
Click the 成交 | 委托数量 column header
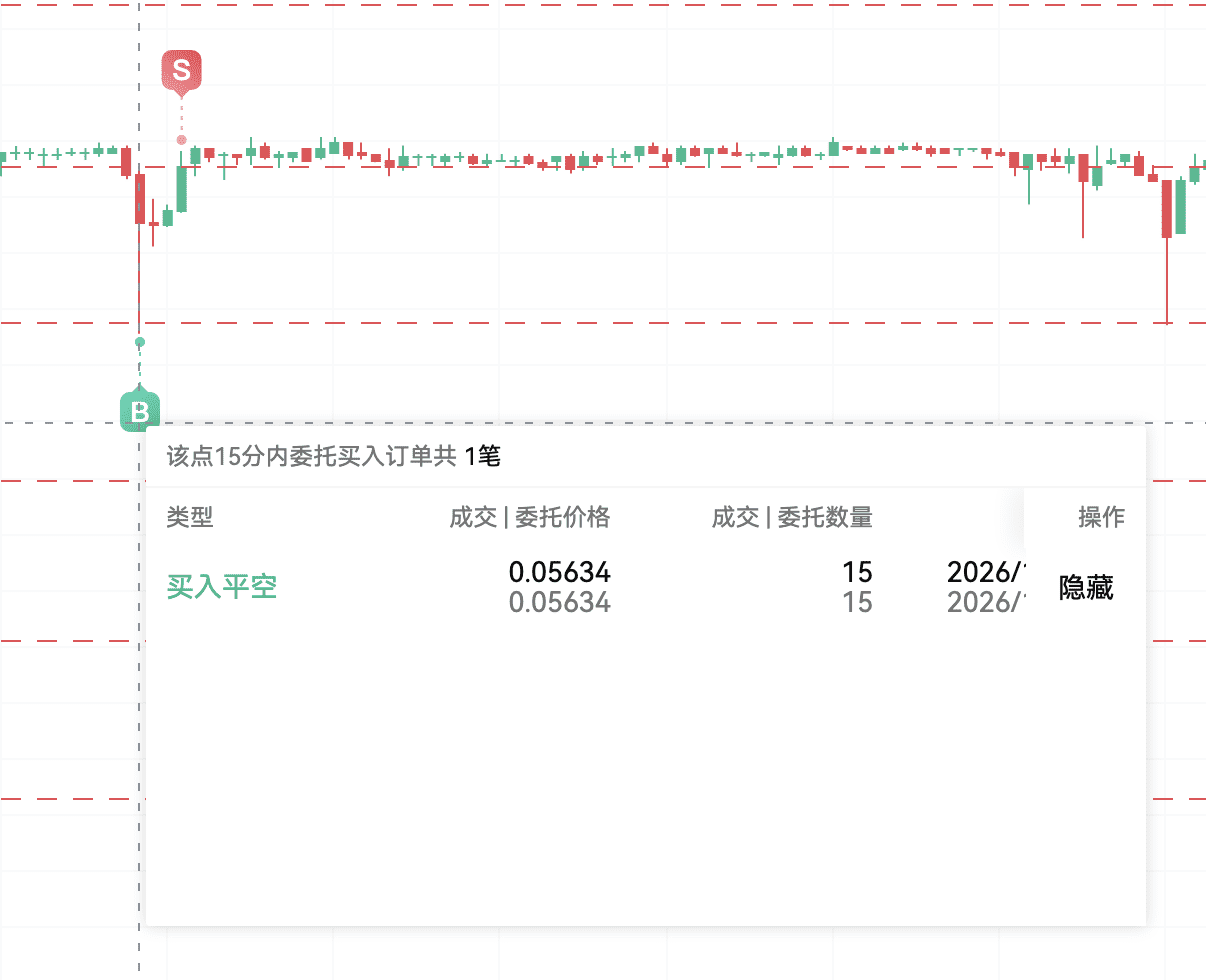[x=792, y=517]
